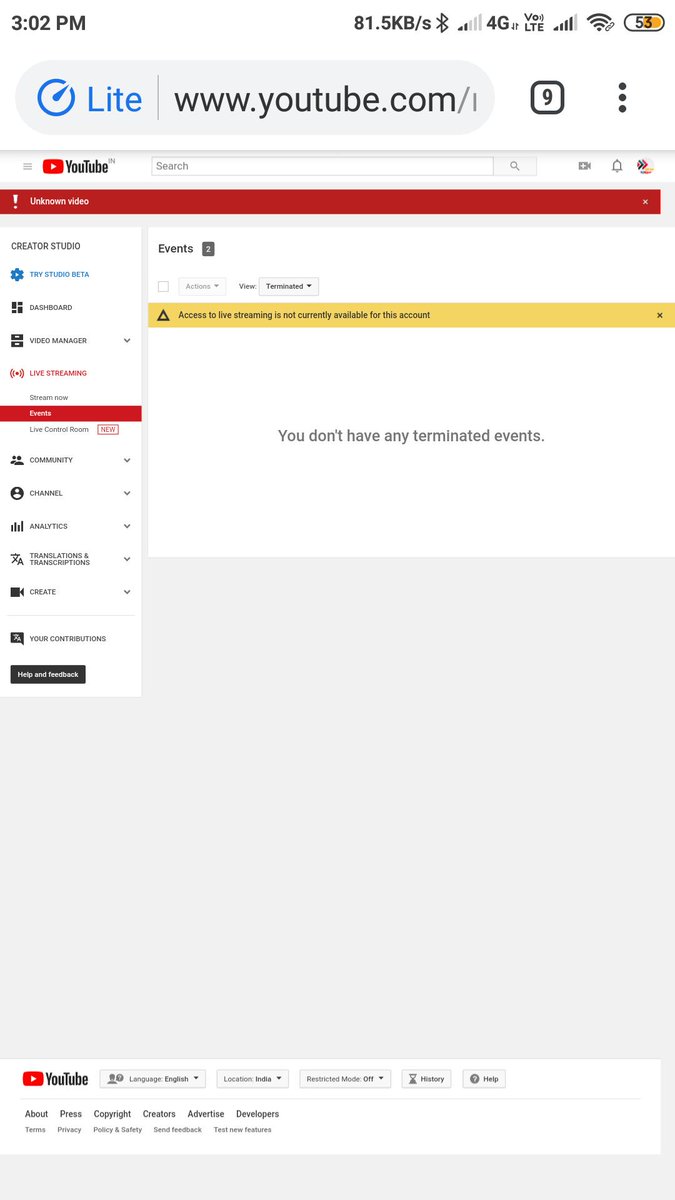Image resolution: width=675 pixels, height=1200 pixels.
Task: Open the Restricted Mode: Off dropdown
Action: click(345, 1079)
